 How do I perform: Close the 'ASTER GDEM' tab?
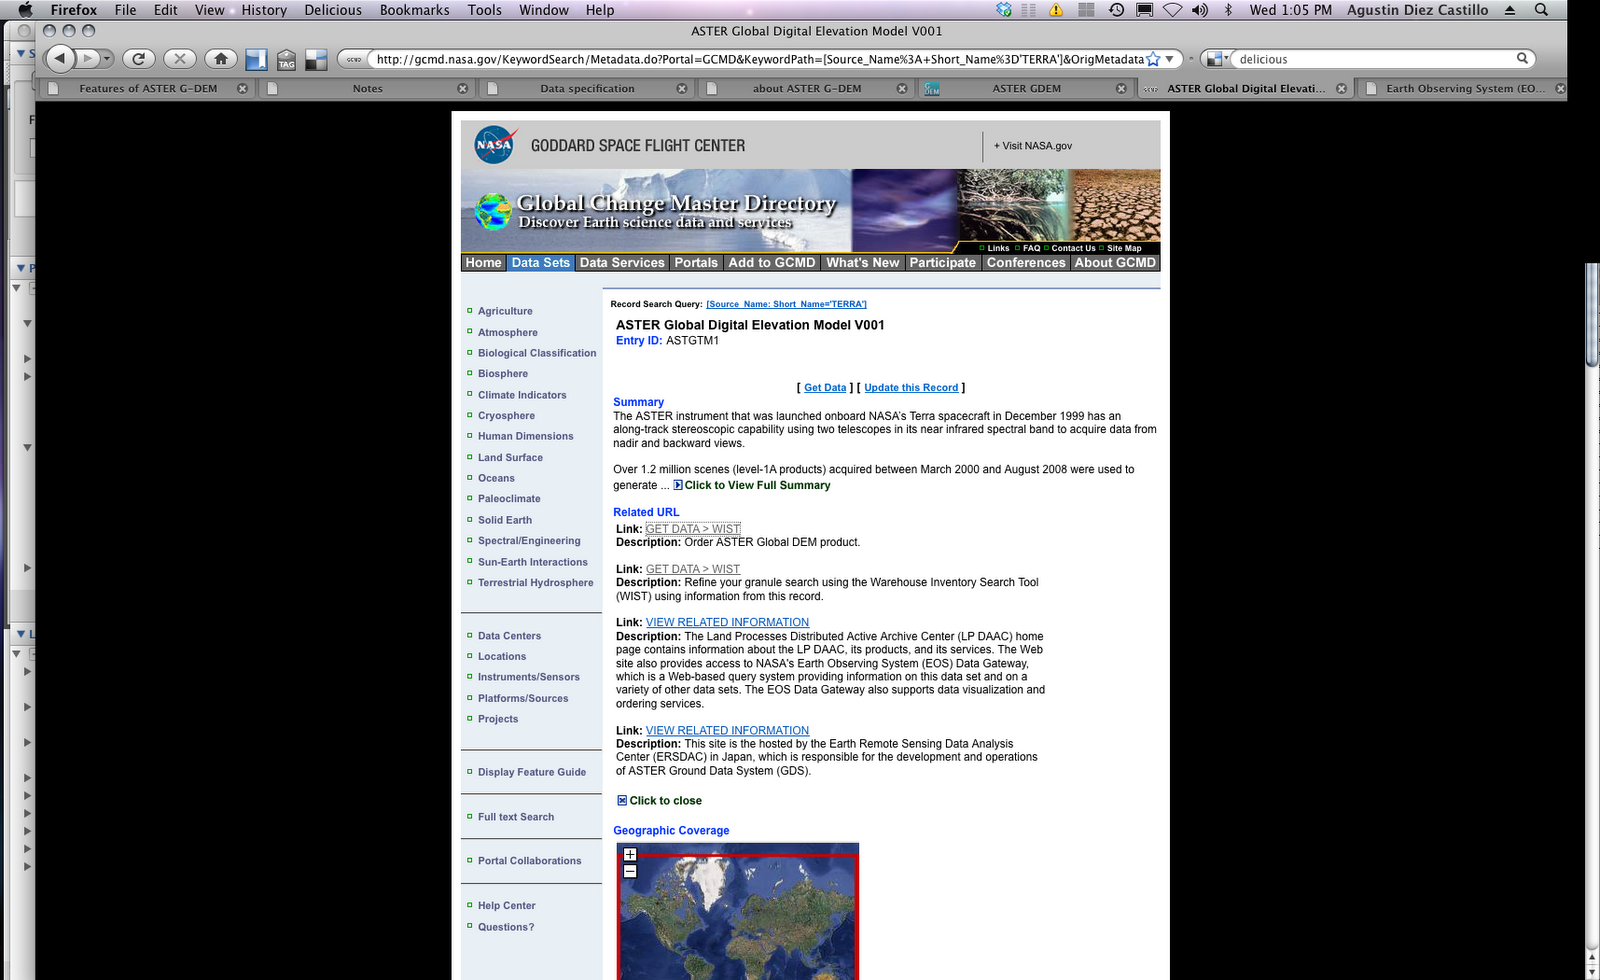click(x=1121, y=88)
